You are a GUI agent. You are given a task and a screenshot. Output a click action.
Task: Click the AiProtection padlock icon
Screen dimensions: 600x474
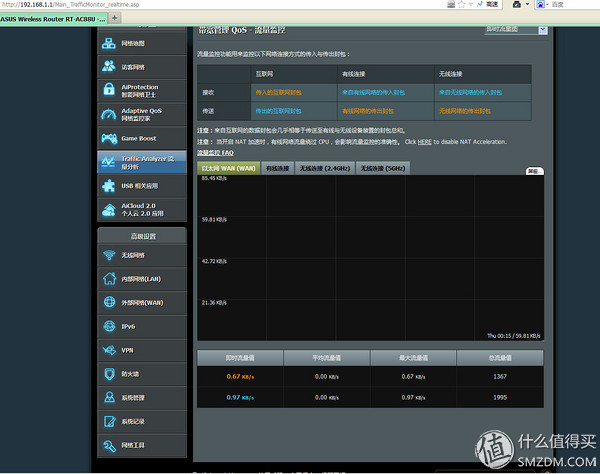109,90
